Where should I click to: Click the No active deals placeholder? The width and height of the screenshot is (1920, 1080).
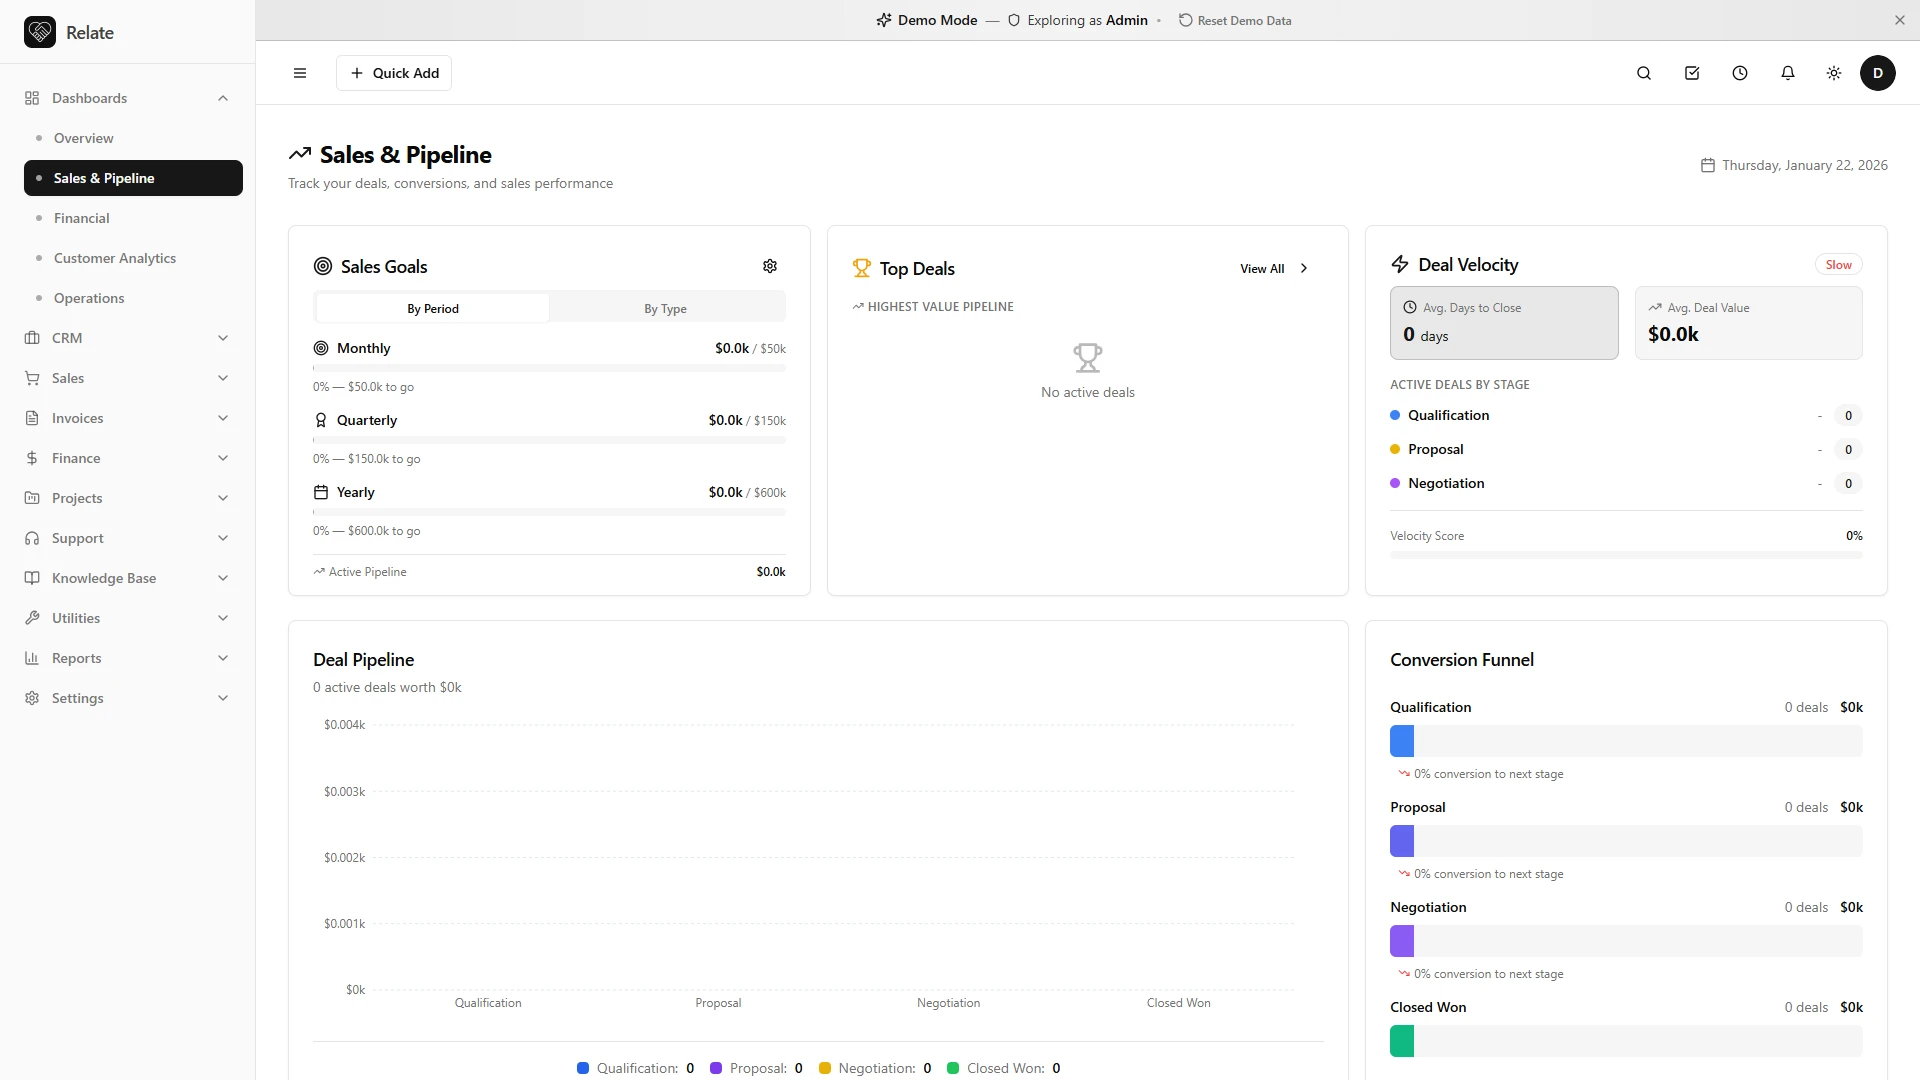pos(1088,371)
